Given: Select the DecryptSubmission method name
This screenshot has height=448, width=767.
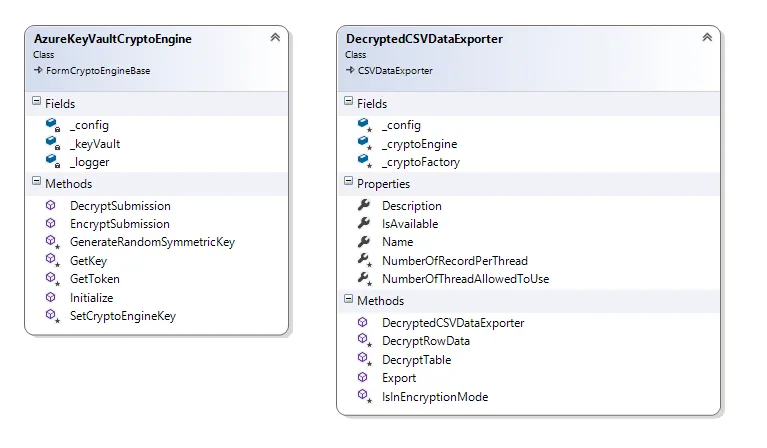Looking at the screenshot, I should (x=120, y=206).
